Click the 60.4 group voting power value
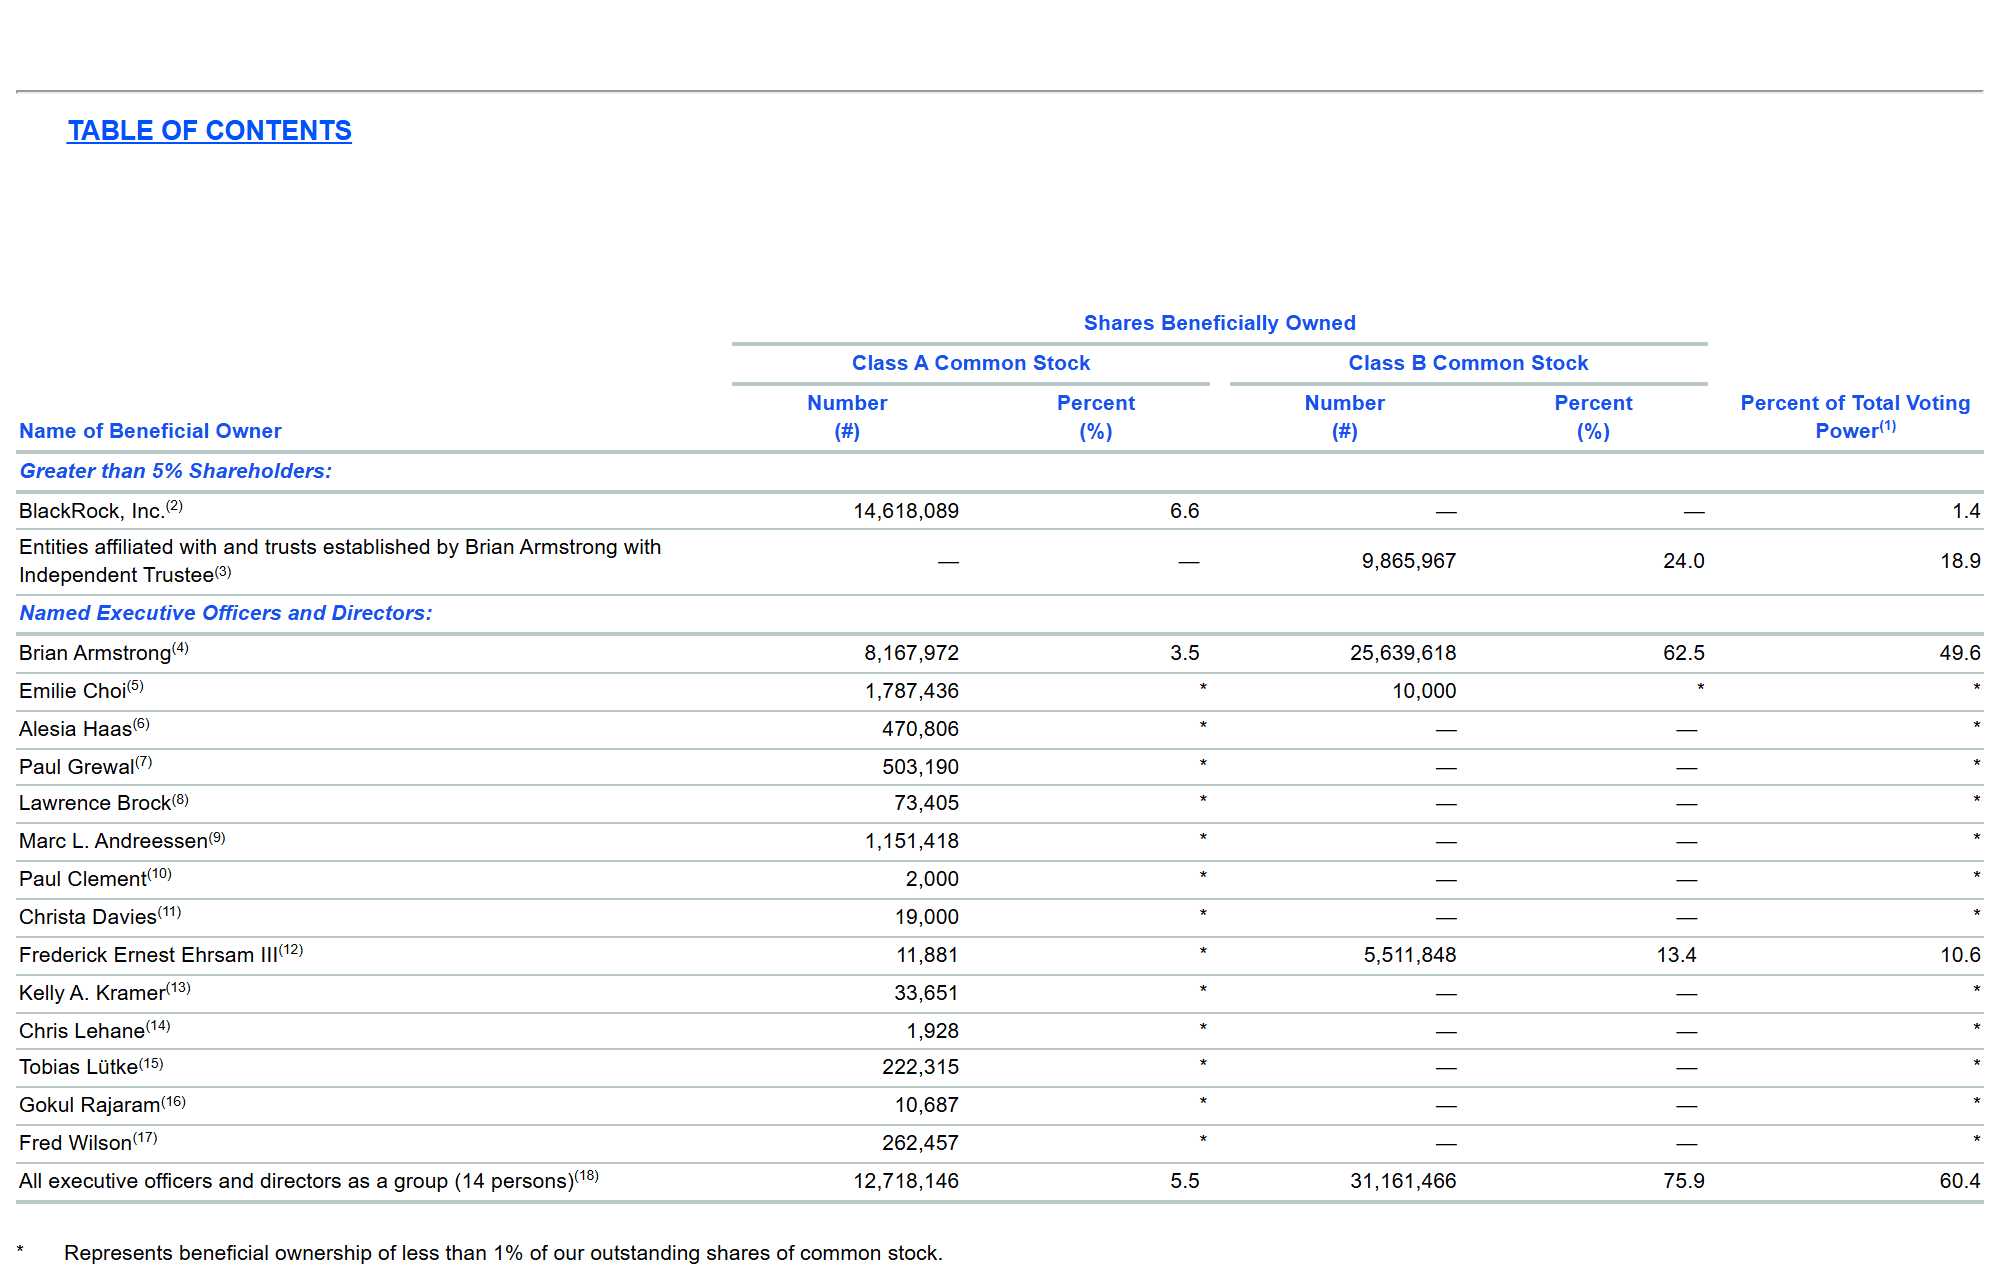The image size is (2000, 1280). (x=1960, y=1181)
